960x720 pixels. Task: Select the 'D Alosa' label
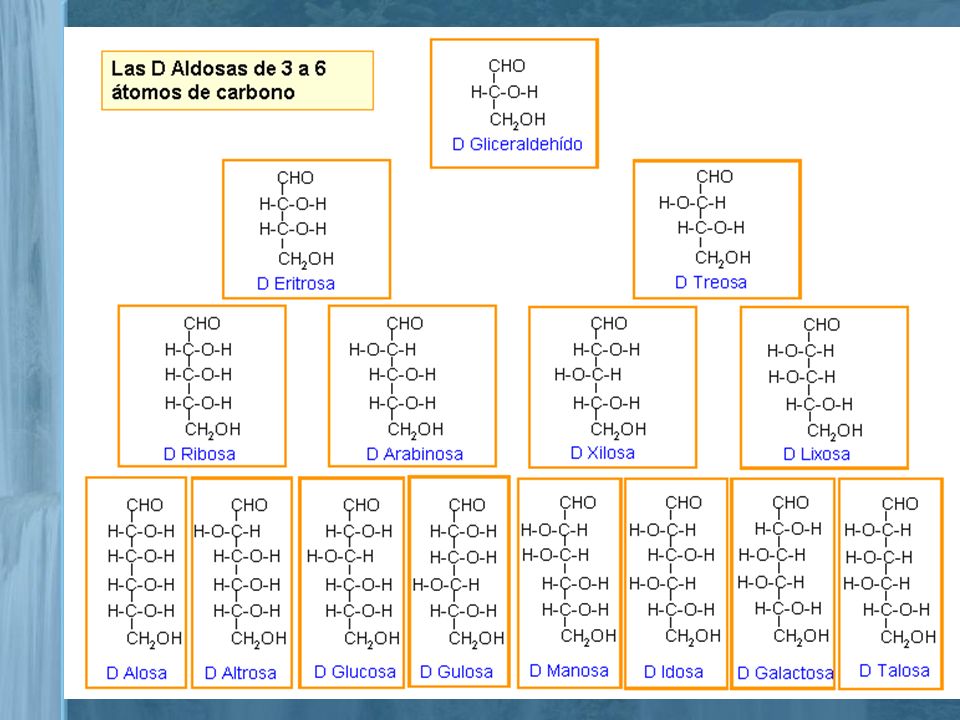tap(137, 673)
